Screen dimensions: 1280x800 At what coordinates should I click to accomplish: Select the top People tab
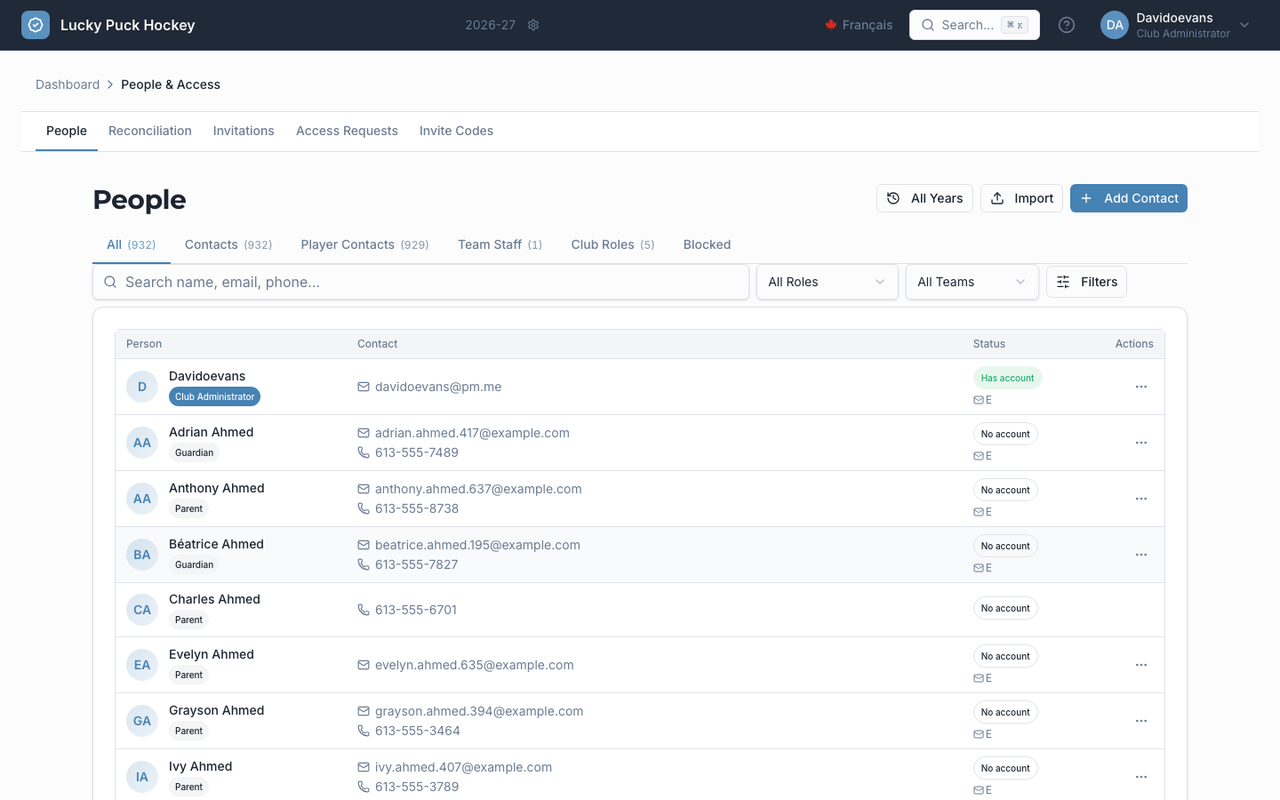[66, 131]
